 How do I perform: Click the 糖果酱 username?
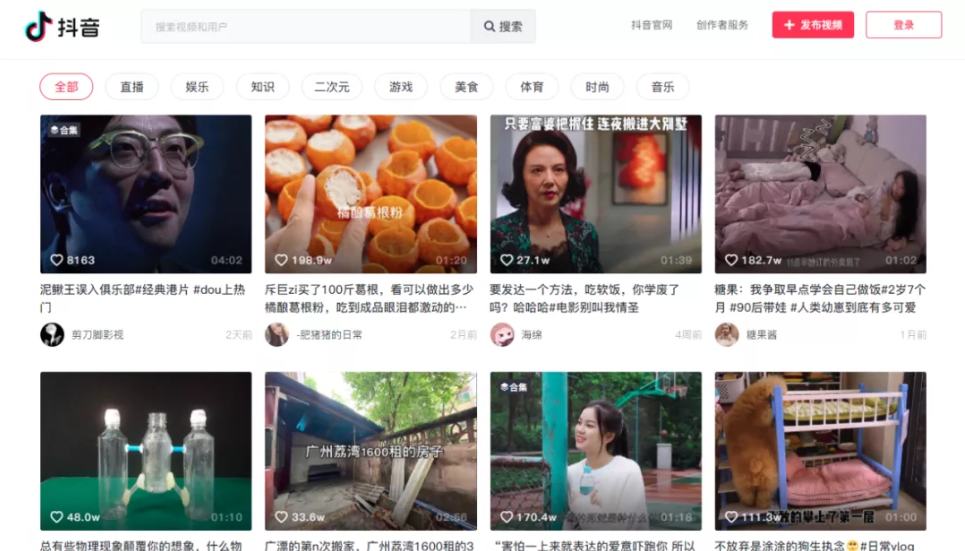(x=762, y=335)
